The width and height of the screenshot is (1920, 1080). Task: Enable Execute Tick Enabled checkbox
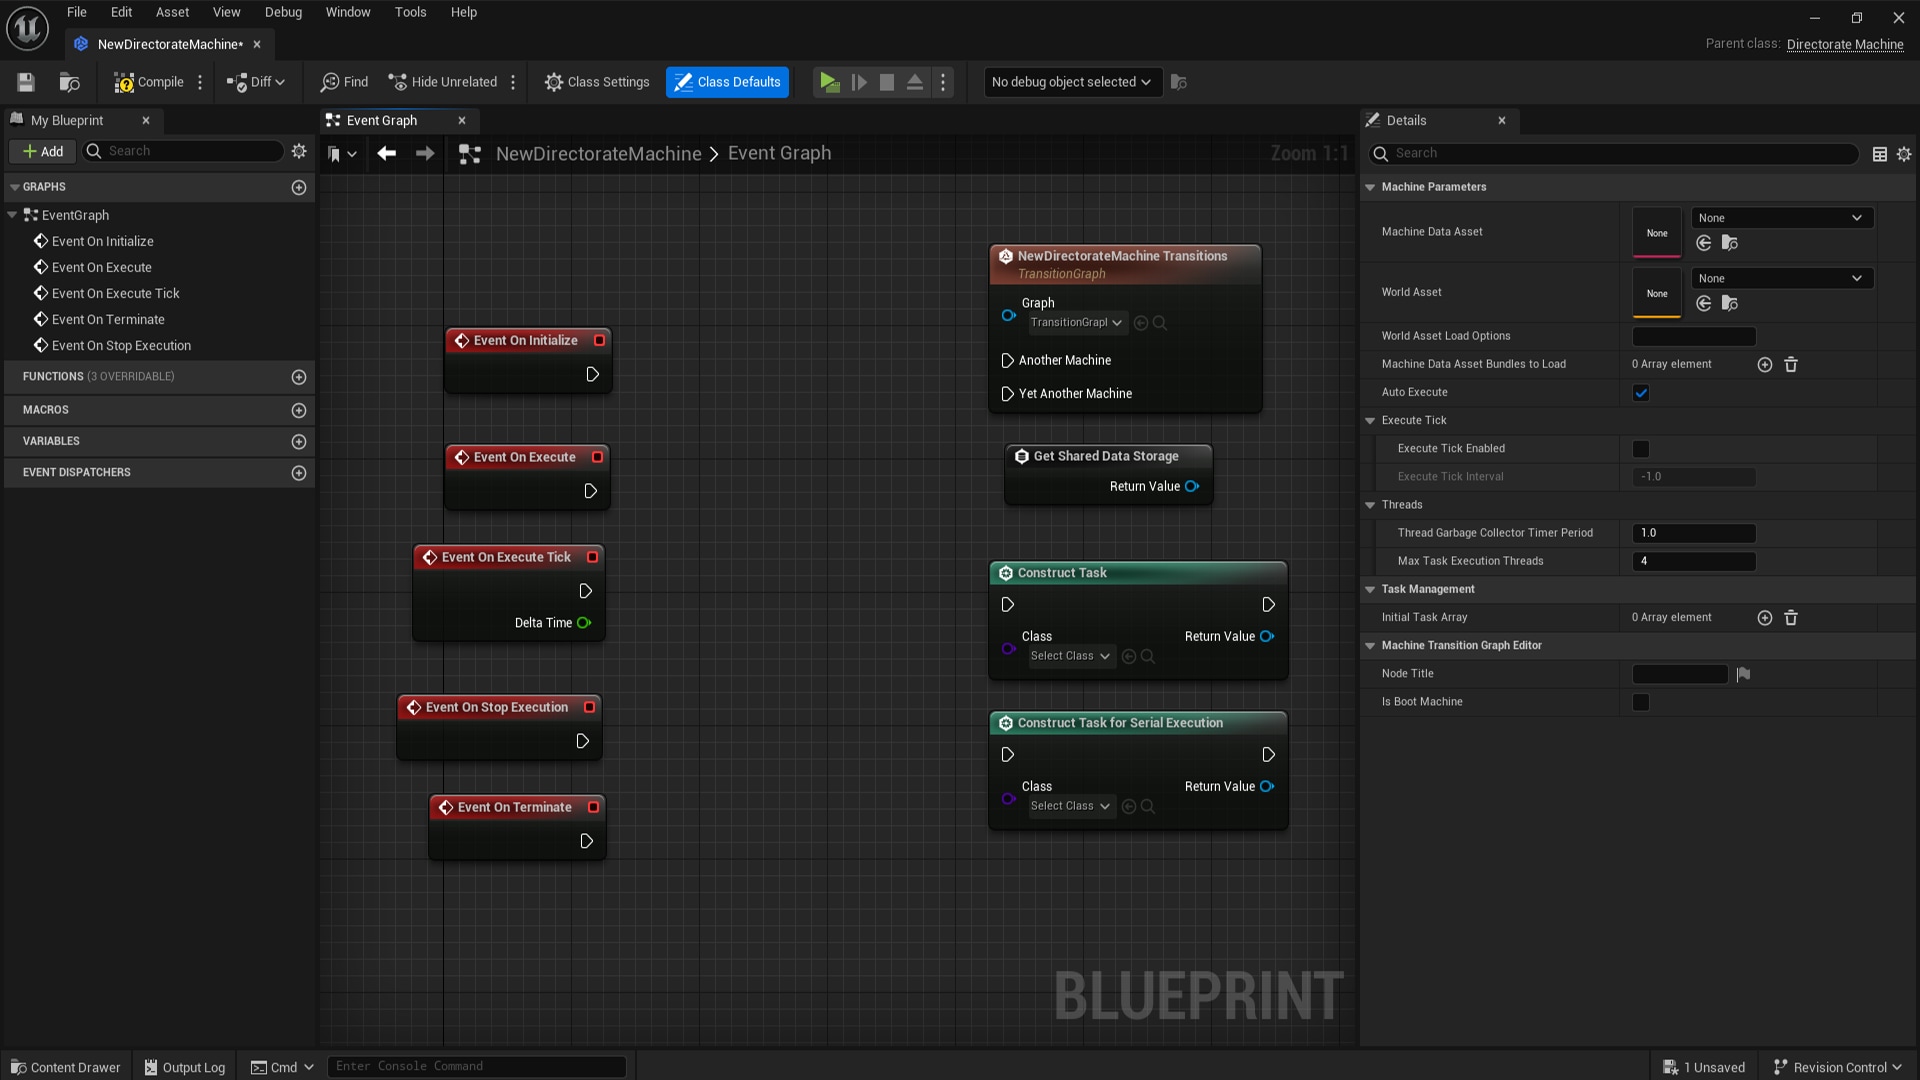click(x=1640, y=448)
